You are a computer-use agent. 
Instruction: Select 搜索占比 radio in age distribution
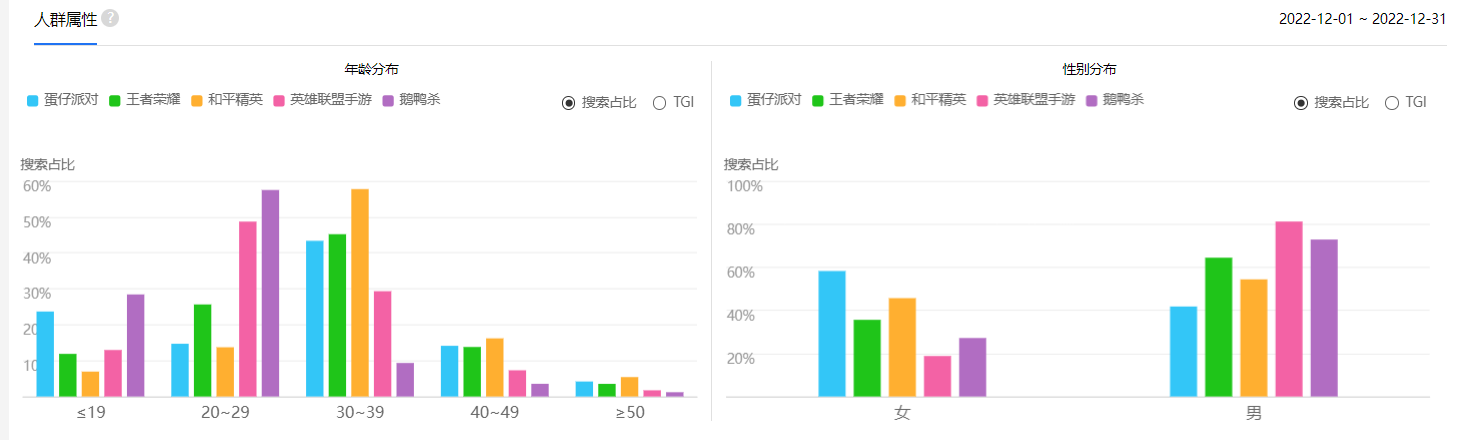point(599,103)
